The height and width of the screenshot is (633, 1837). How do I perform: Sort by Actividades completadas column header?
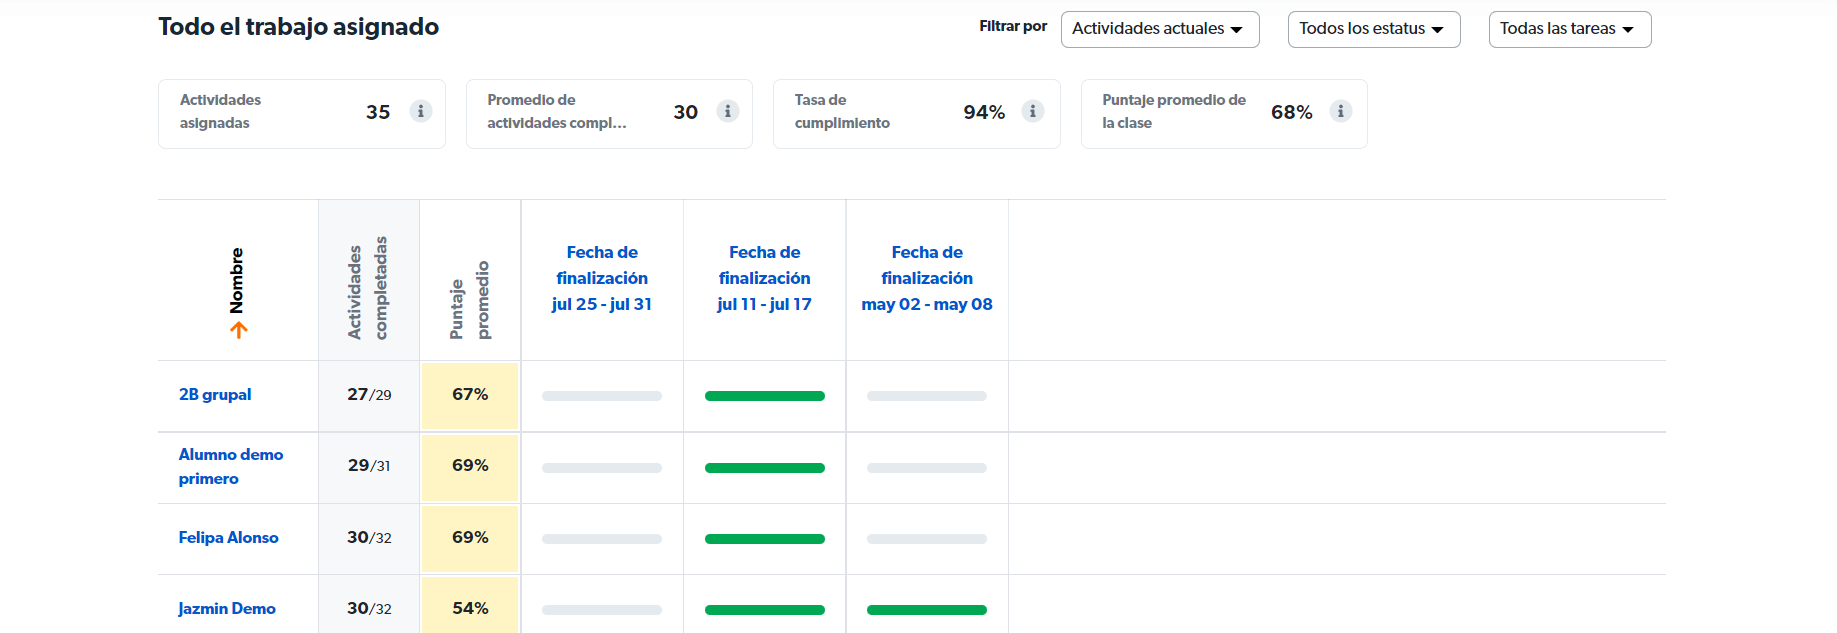coord(368,288)
